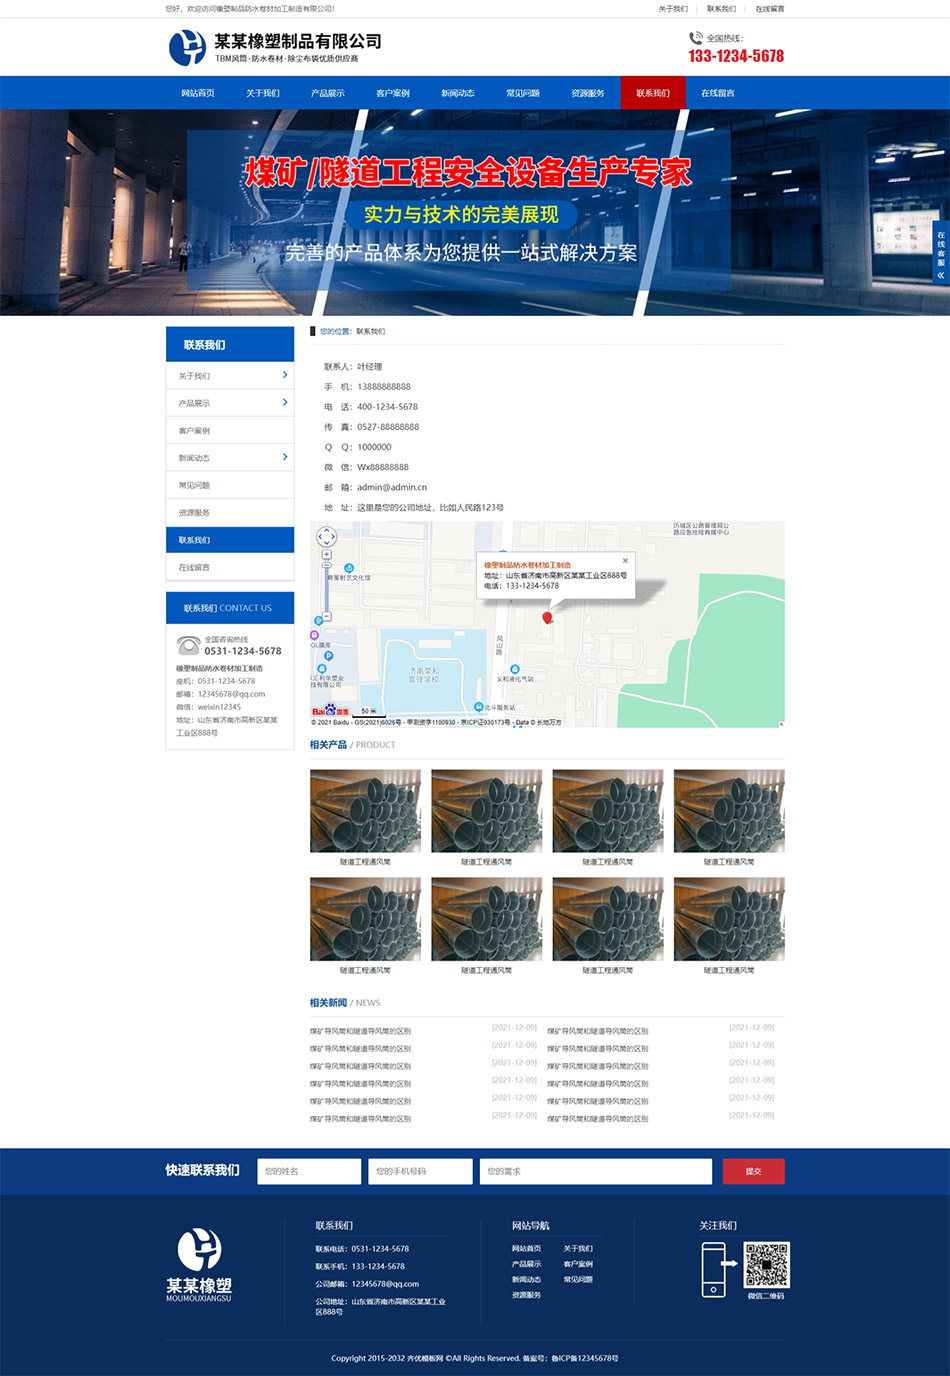Click the WeChat QR code in the footer
The width and height of the screenshot is (950, 1376).
[x=766, y=1265]
